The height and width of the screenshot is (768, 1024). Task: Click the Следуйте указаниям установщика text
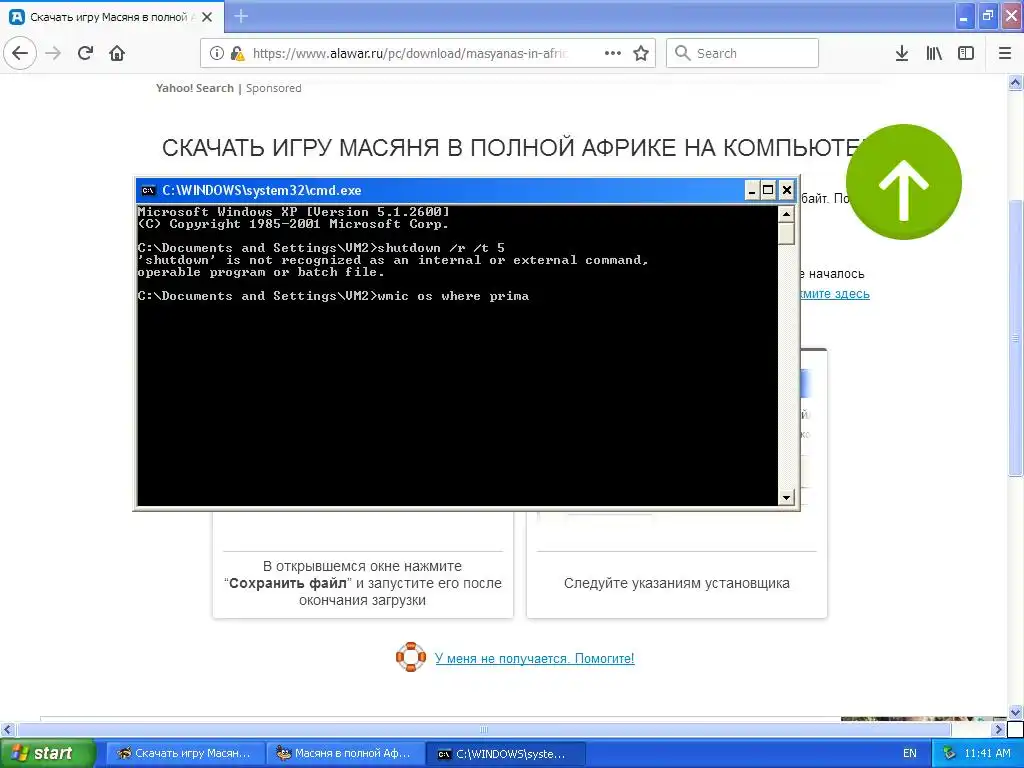(677, 583)
